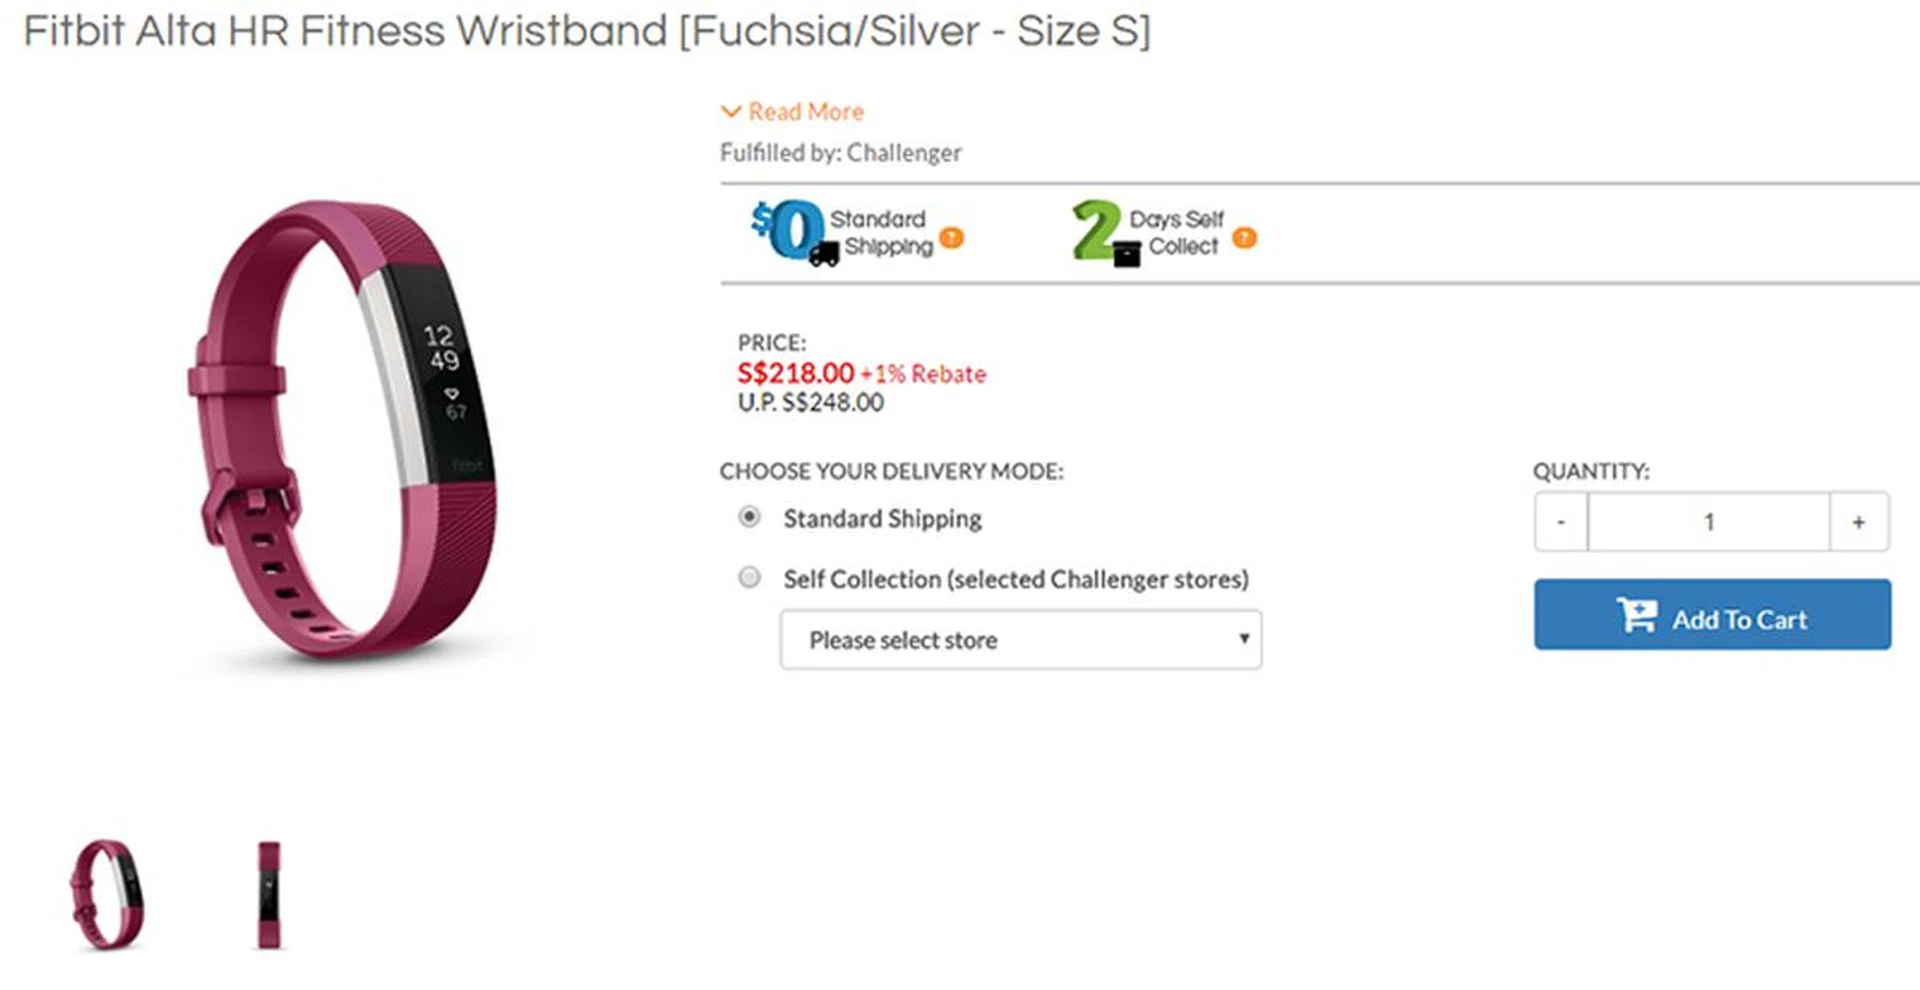The width and height of the screenshot is (1920, 990).
Task: Select Standard Shipping delivery mode
Action: coord(749,517)
